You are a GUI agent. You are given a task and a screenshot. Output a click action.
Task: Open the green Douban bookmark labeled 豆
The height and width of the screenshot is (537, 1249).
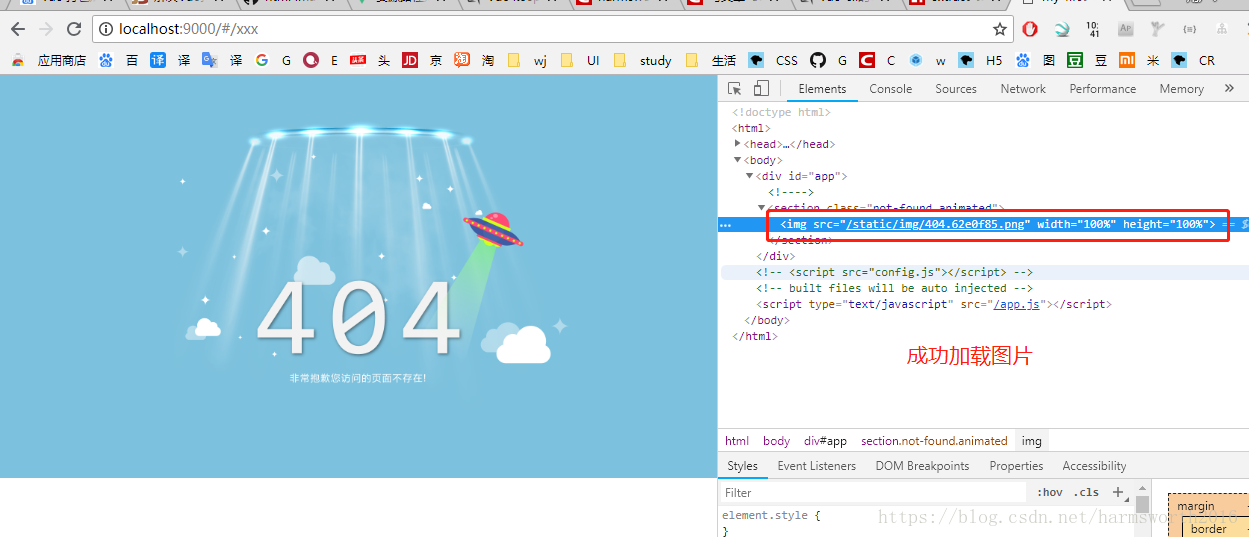pos(1087,60)
